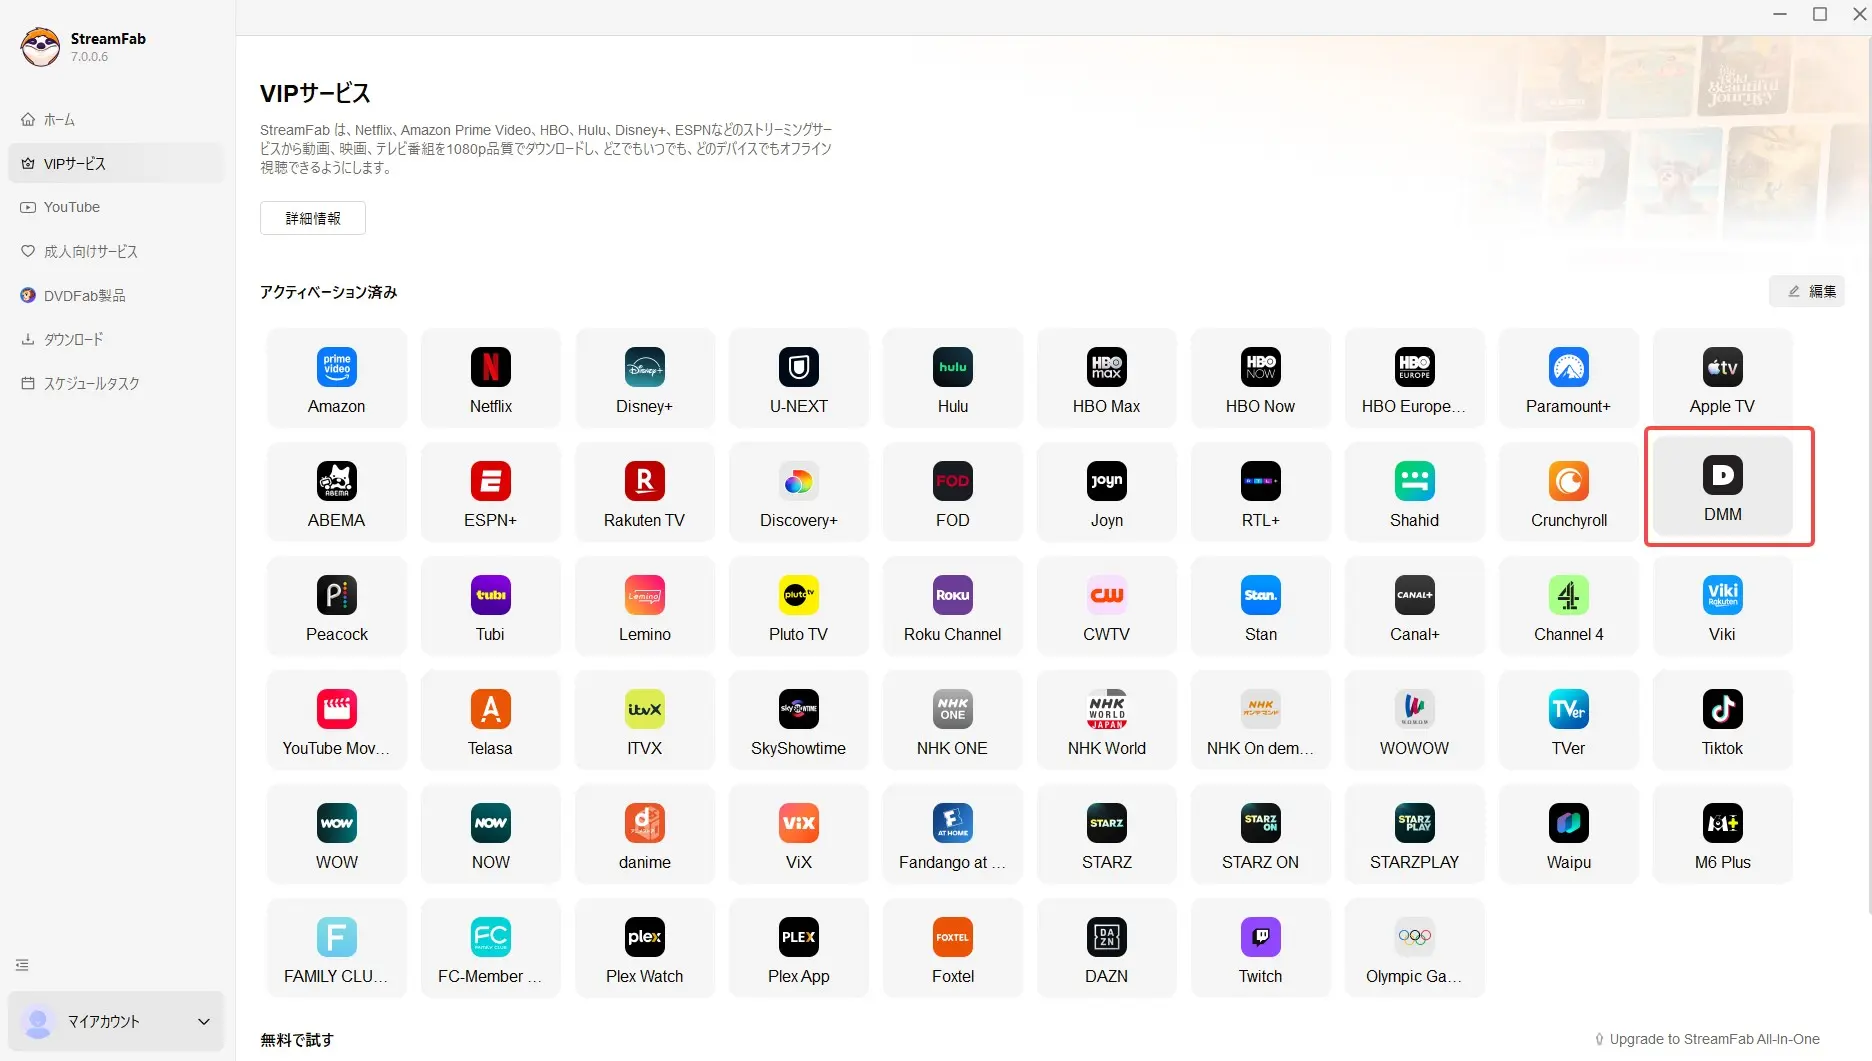Open the Tiktok service tile
The image size is (1872, 1061).
(1723, 720)
